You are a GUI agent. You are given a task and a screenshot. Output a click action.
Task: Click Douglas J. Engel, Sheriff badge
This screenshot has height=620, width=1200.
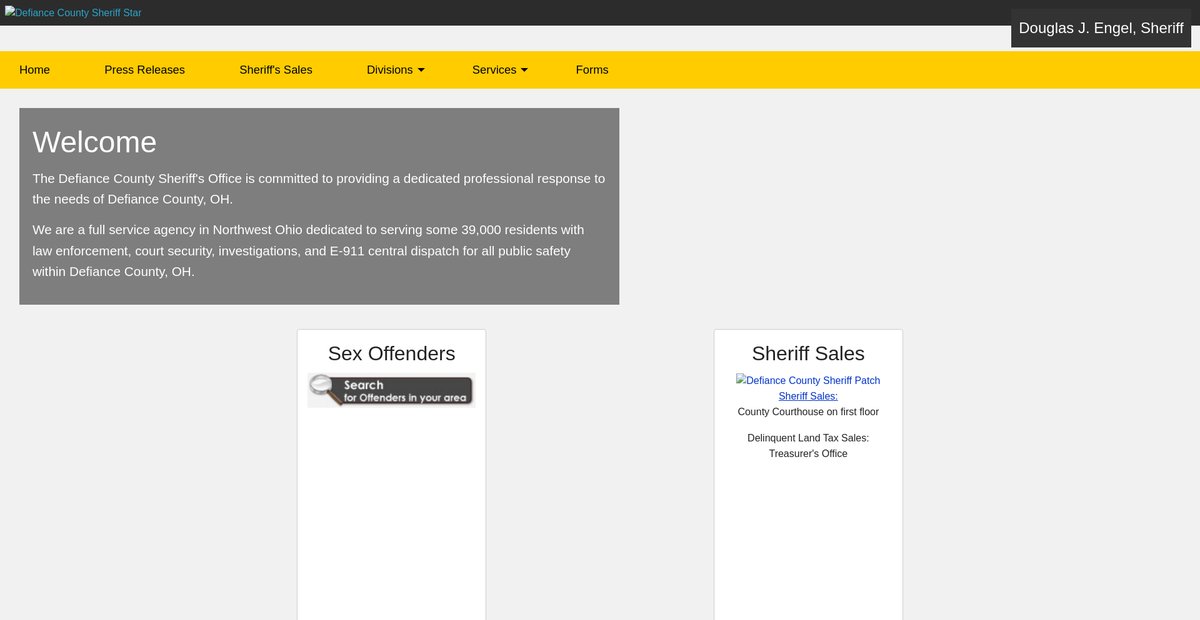(1101, 28)
